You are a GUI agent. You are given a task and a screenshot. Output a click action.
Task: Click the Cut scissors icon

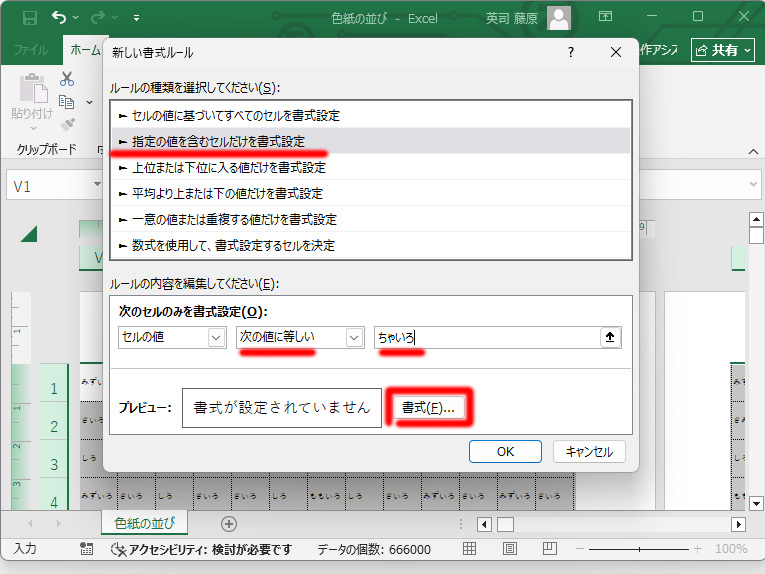point(67,79)
